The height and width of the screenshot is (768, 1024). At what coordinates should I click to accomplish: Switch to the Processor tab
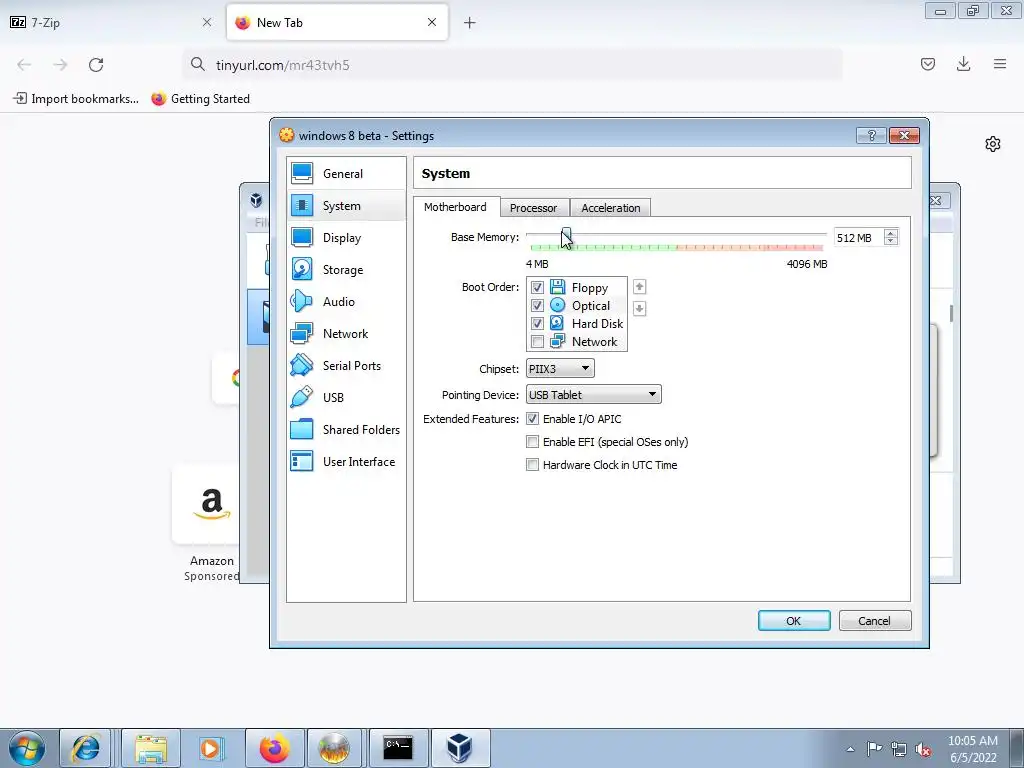(534, 208)
